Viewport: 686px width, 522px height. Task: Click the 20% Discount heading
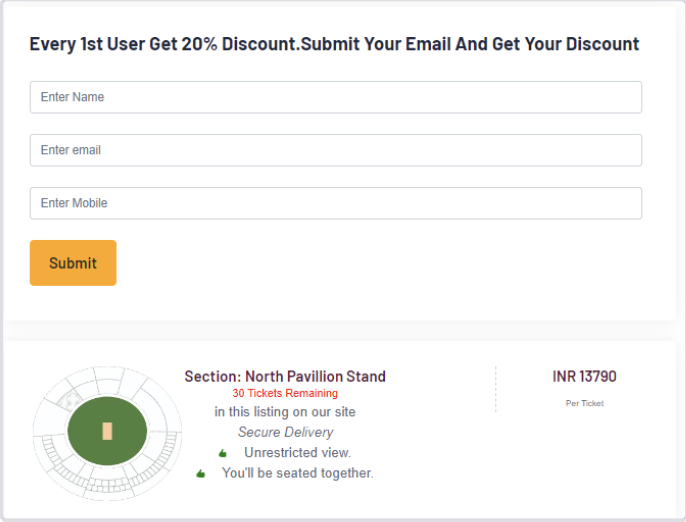point(334,44)
